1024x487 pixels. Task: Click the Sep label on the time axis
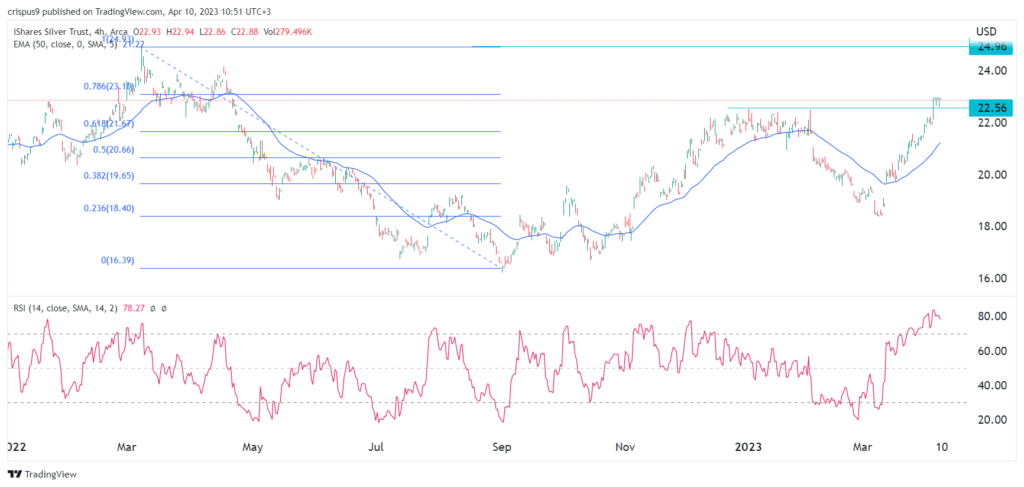point(501,448)
